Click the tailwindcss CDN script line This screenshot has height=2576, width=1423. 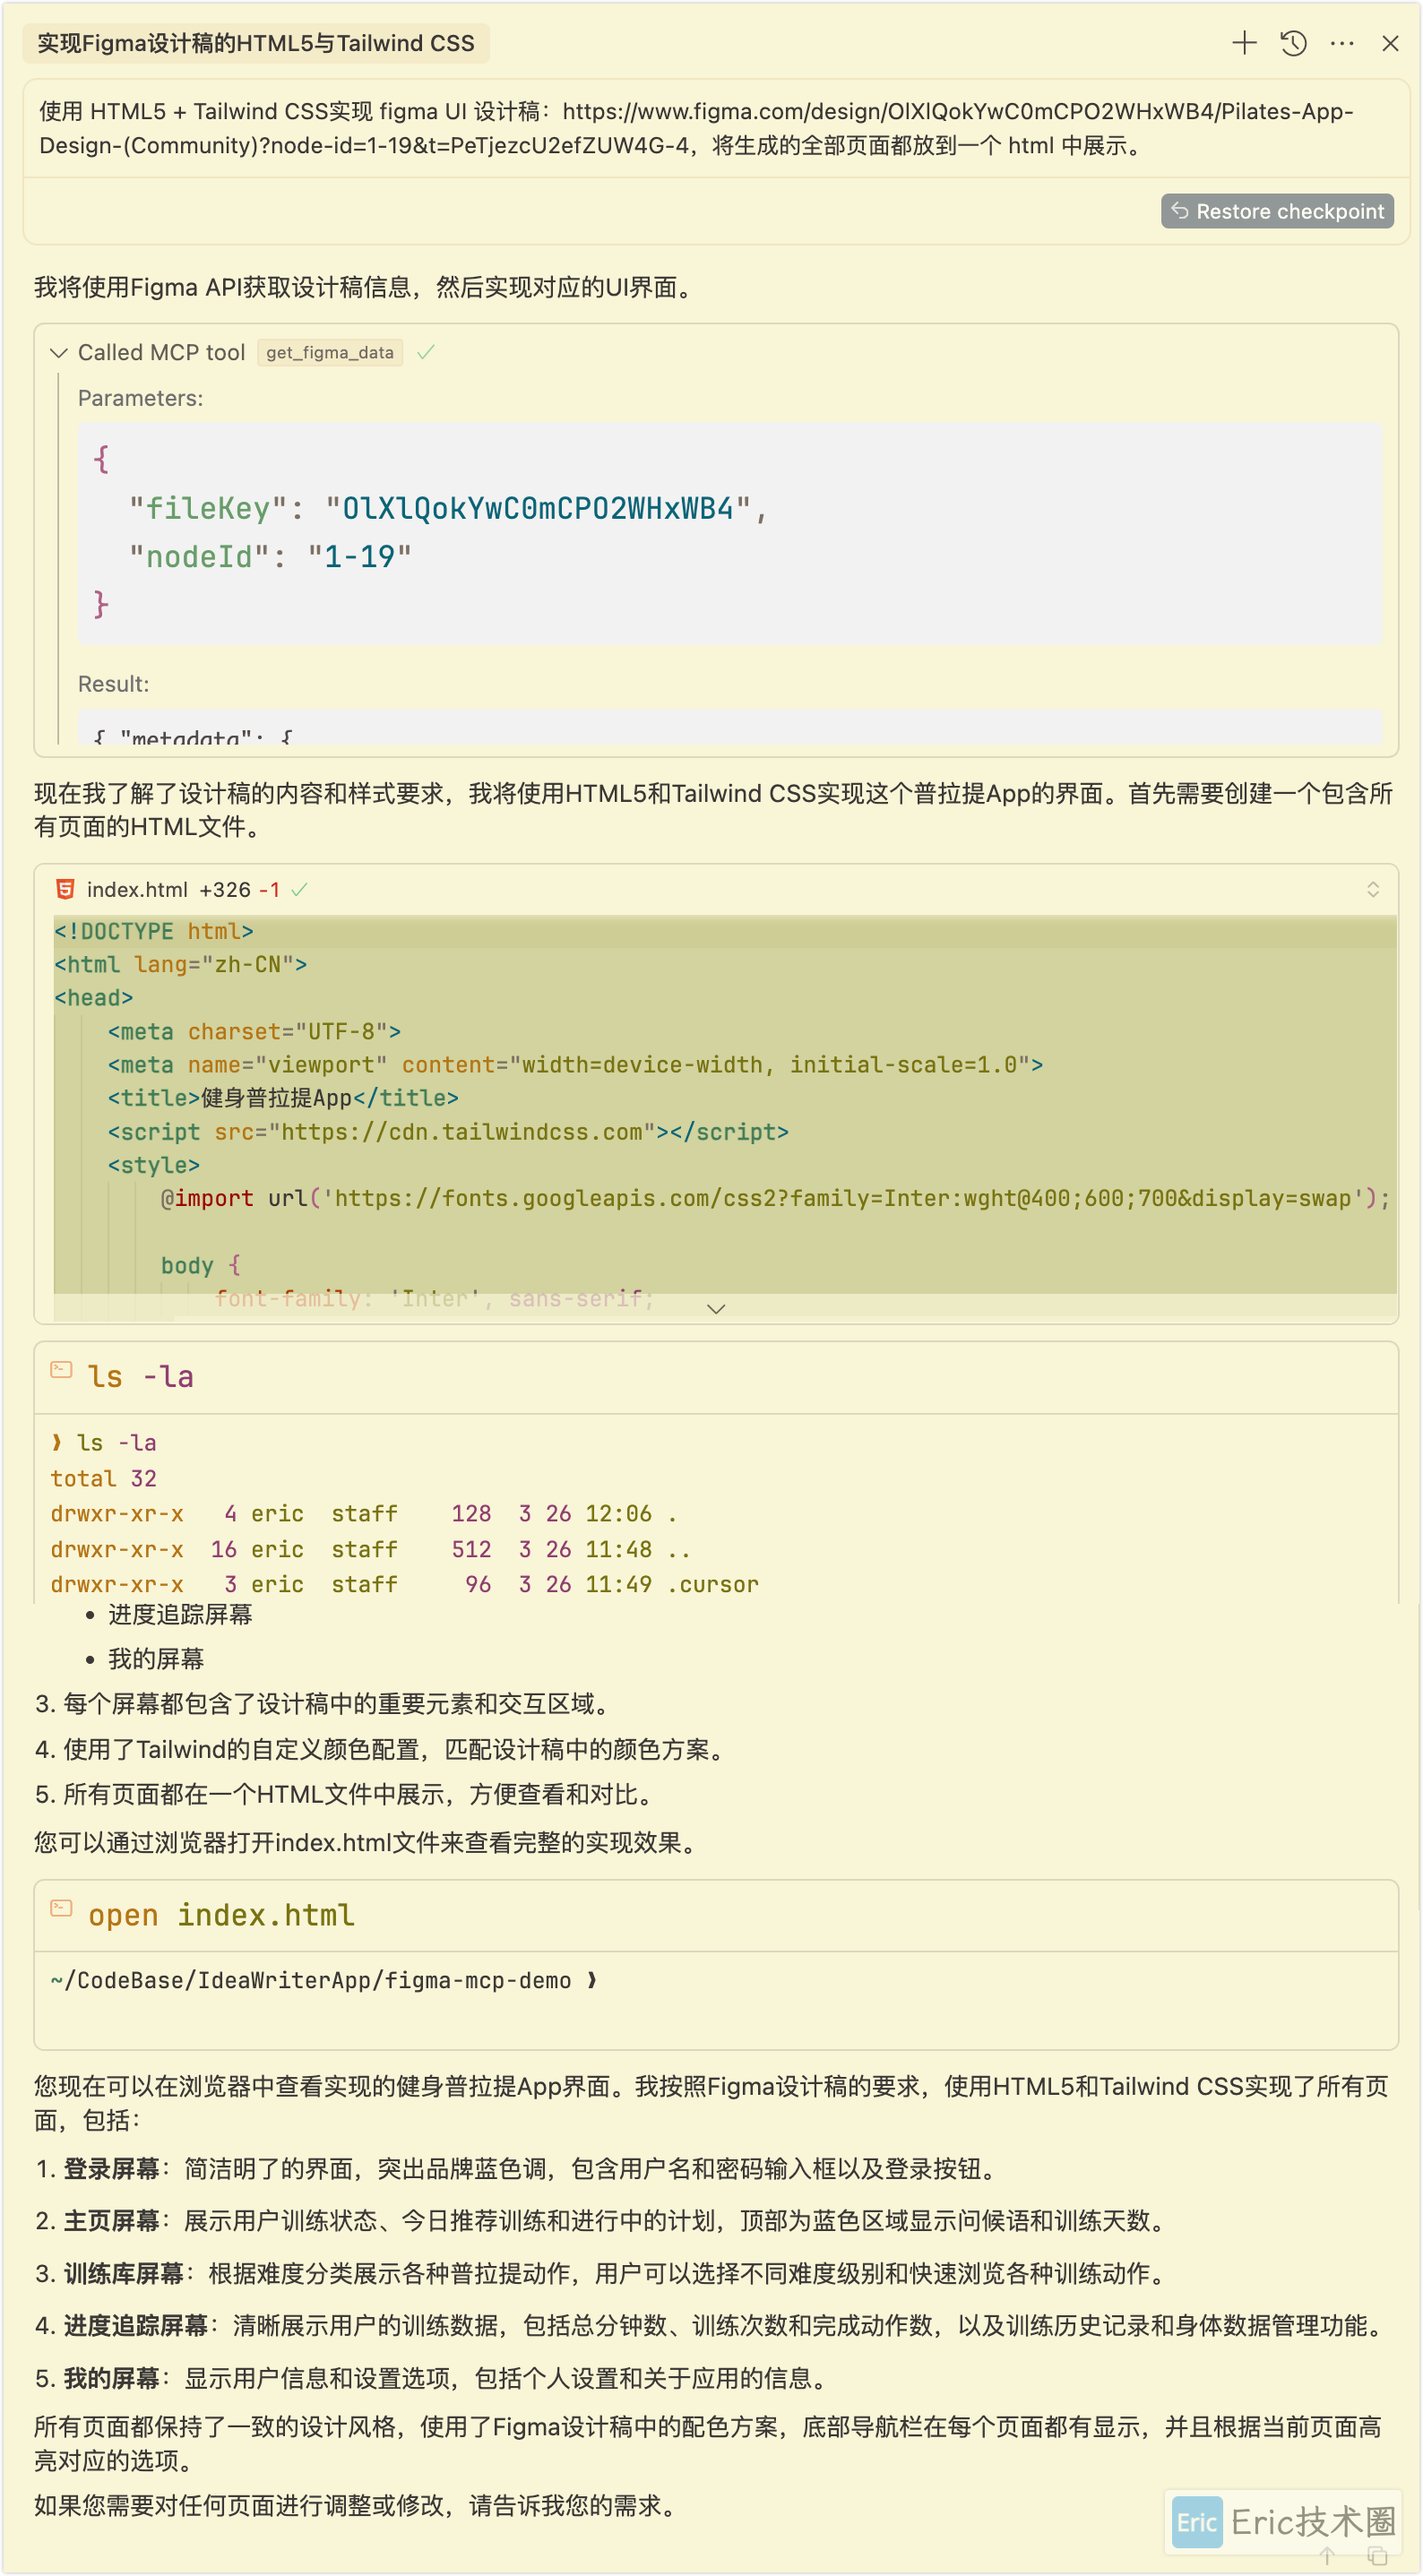[448, 1132]
